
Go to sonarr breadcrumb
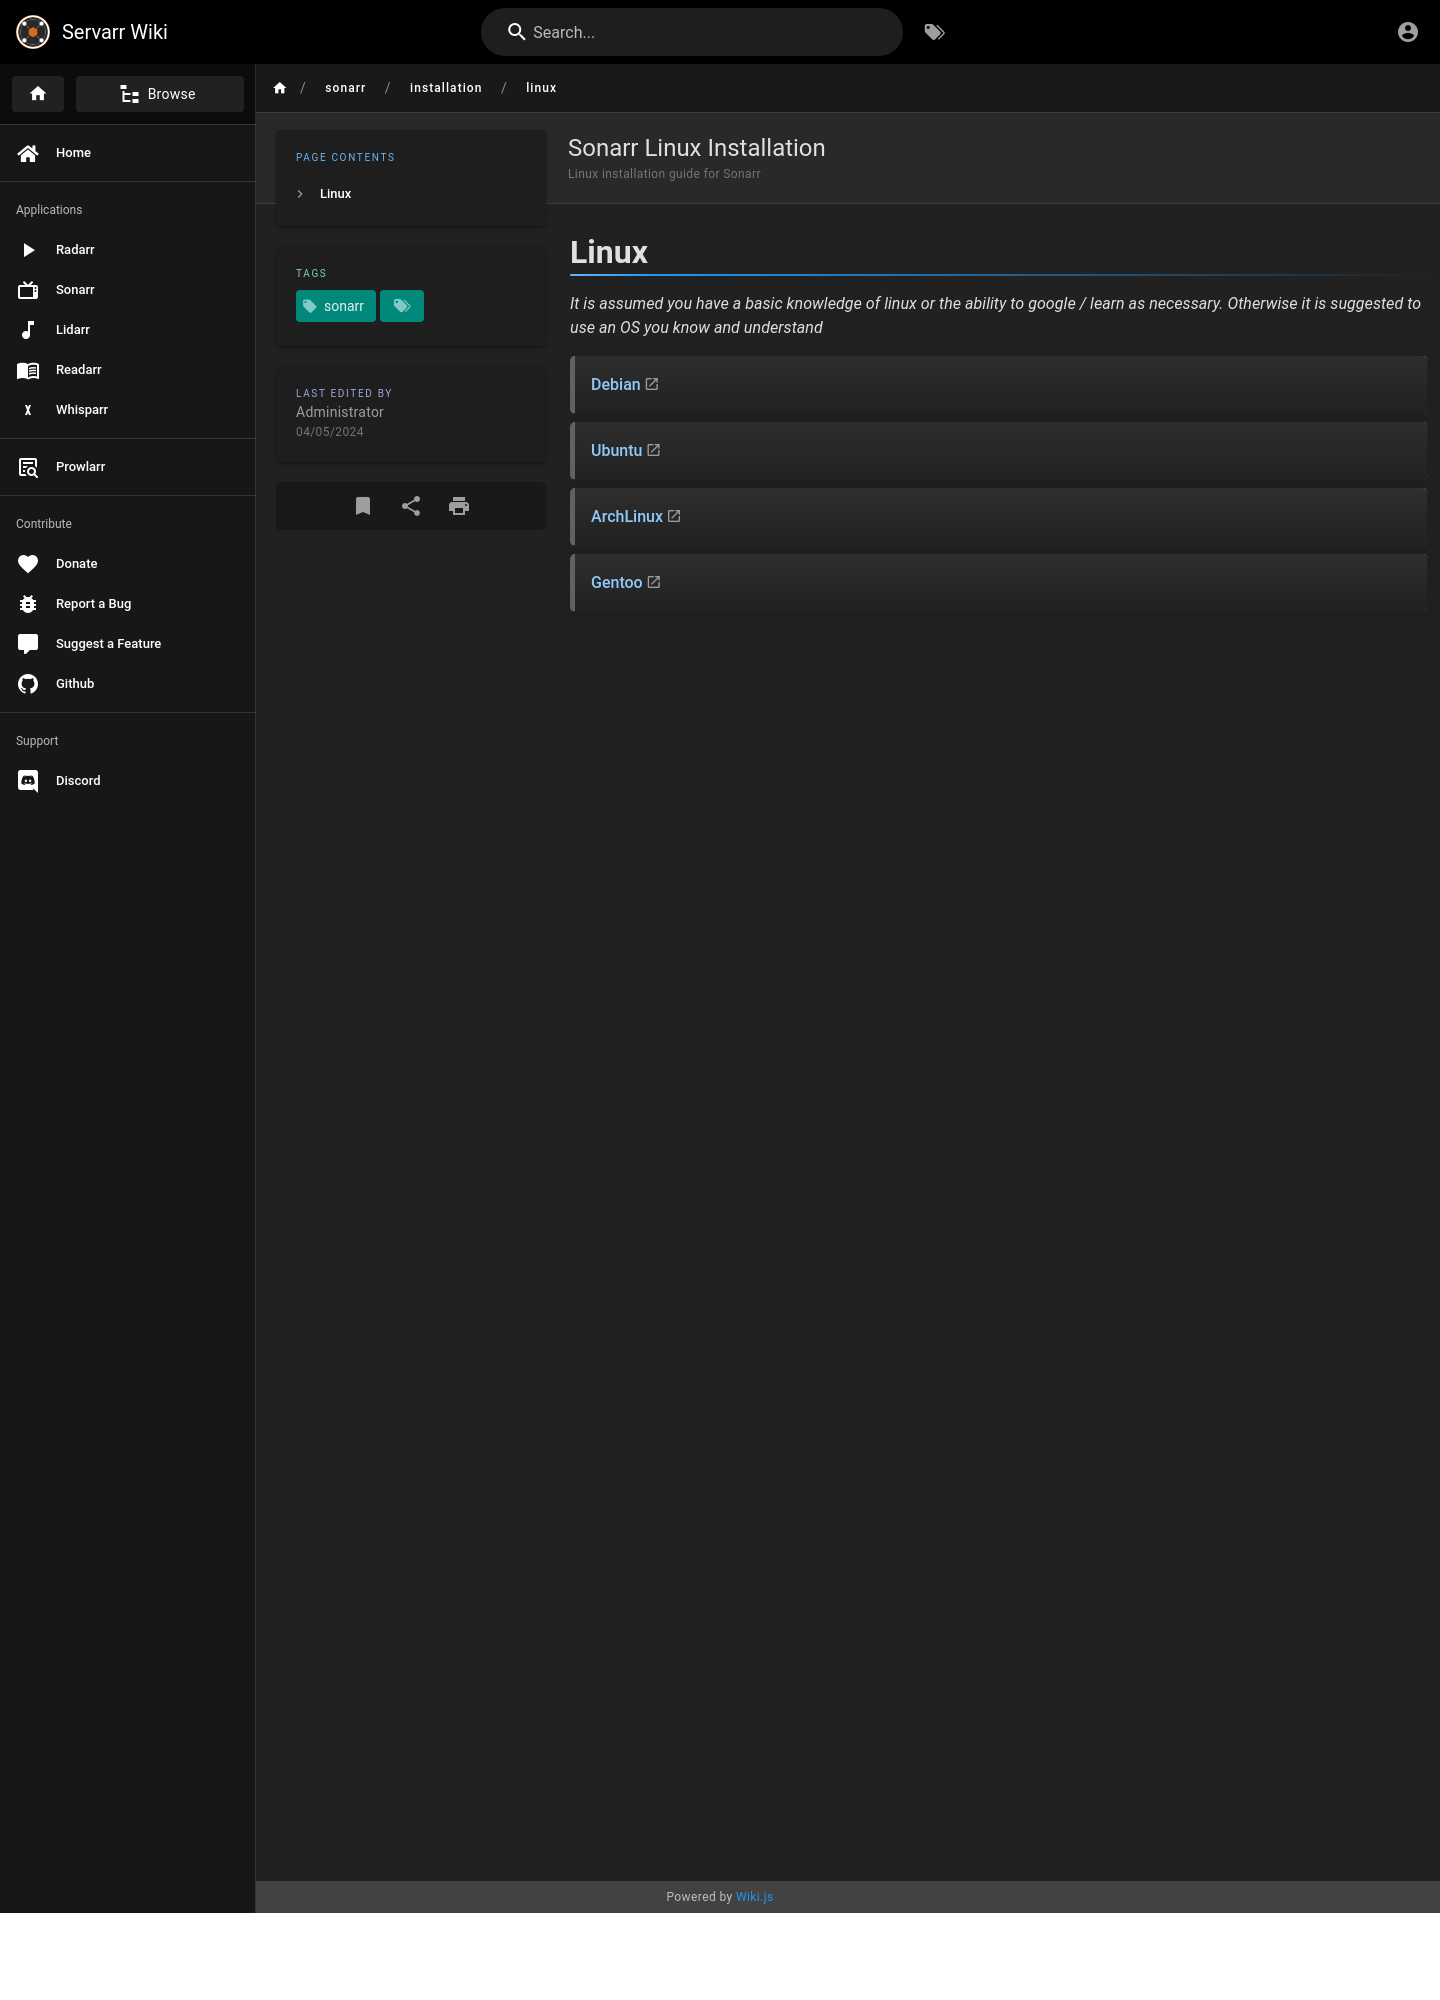[345, 88]
